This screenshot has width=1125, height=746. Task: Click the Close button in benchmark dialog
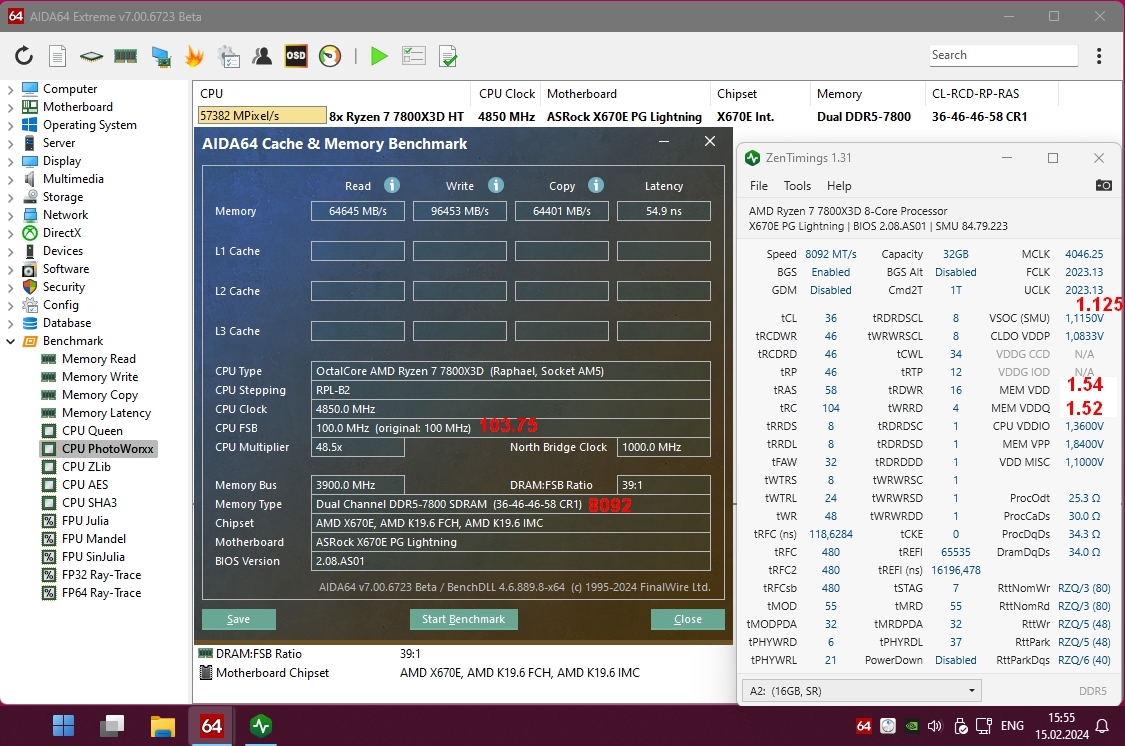click(x=687, y=619)
